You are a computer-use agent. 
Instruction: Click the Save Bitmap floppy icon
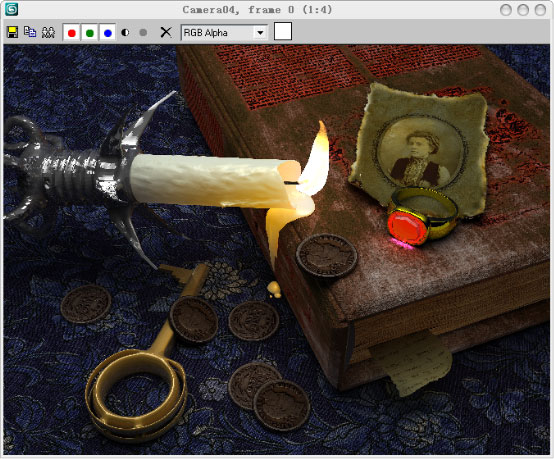pyautogui.click(x=13, y=33)
